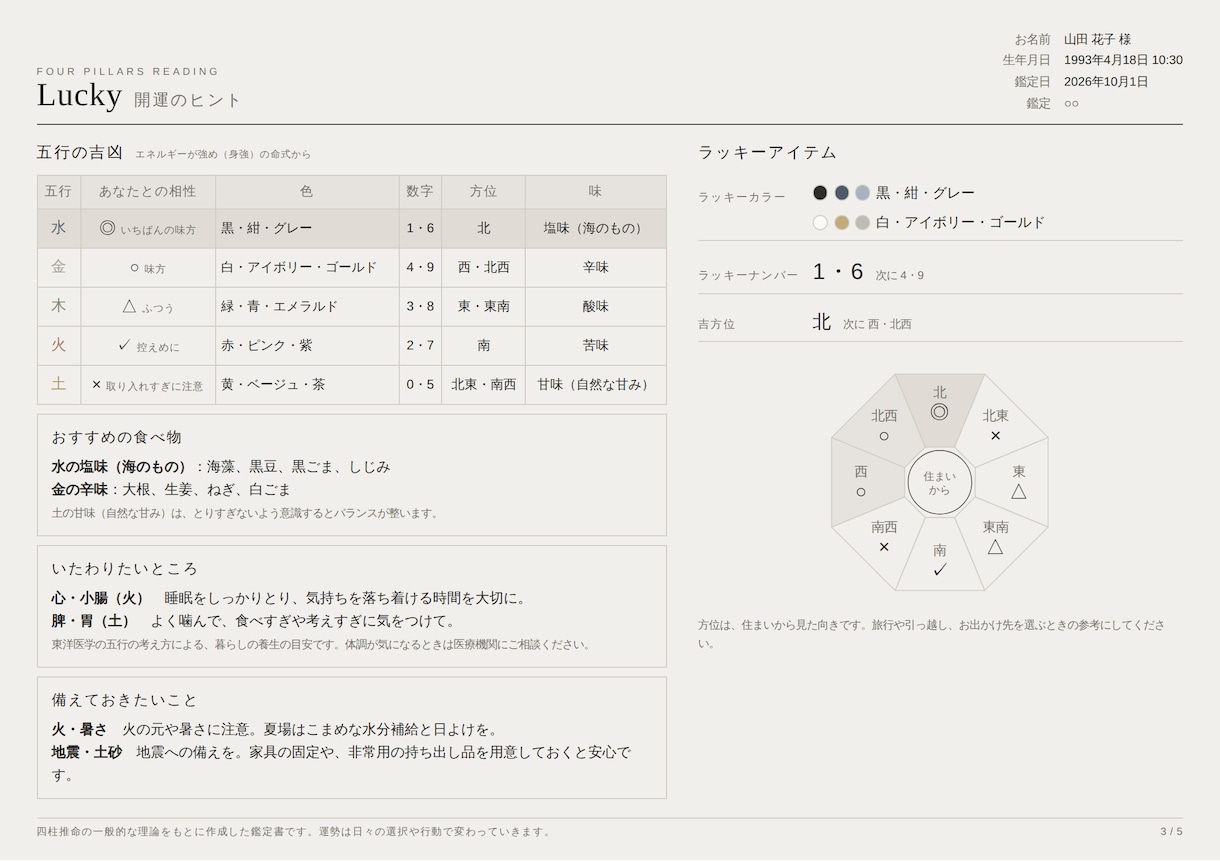1220x861 pixels.
Task: Click the 北東・南西 direction cell
Action: (483, 384)
